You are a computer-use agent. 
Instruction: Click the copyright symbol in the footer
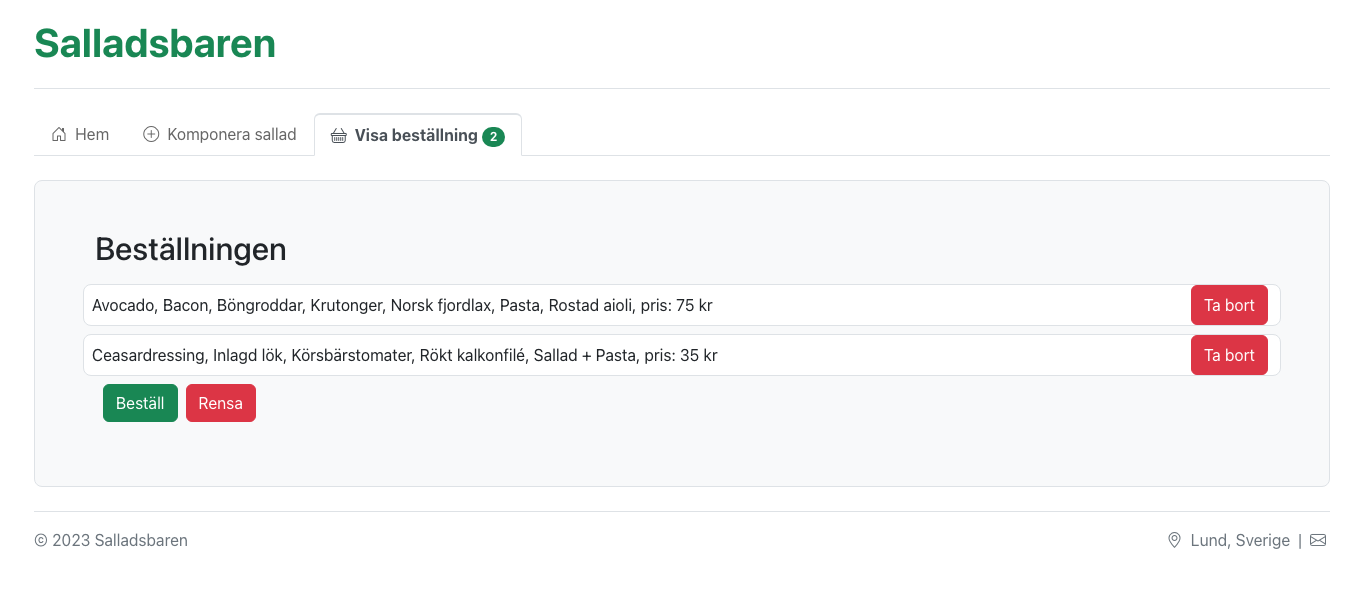pyautogui.click(x=41, y=540)
